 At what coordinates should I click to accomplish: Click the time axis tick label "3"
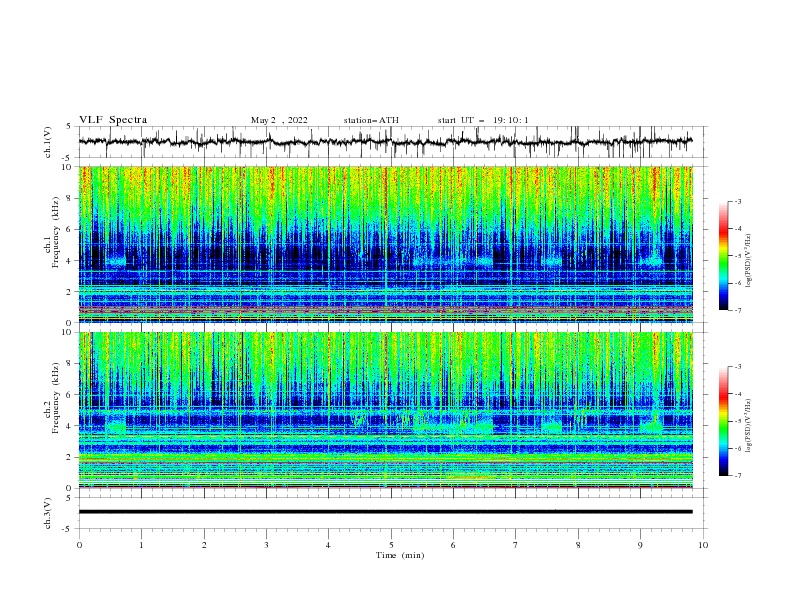coord(266,545)
